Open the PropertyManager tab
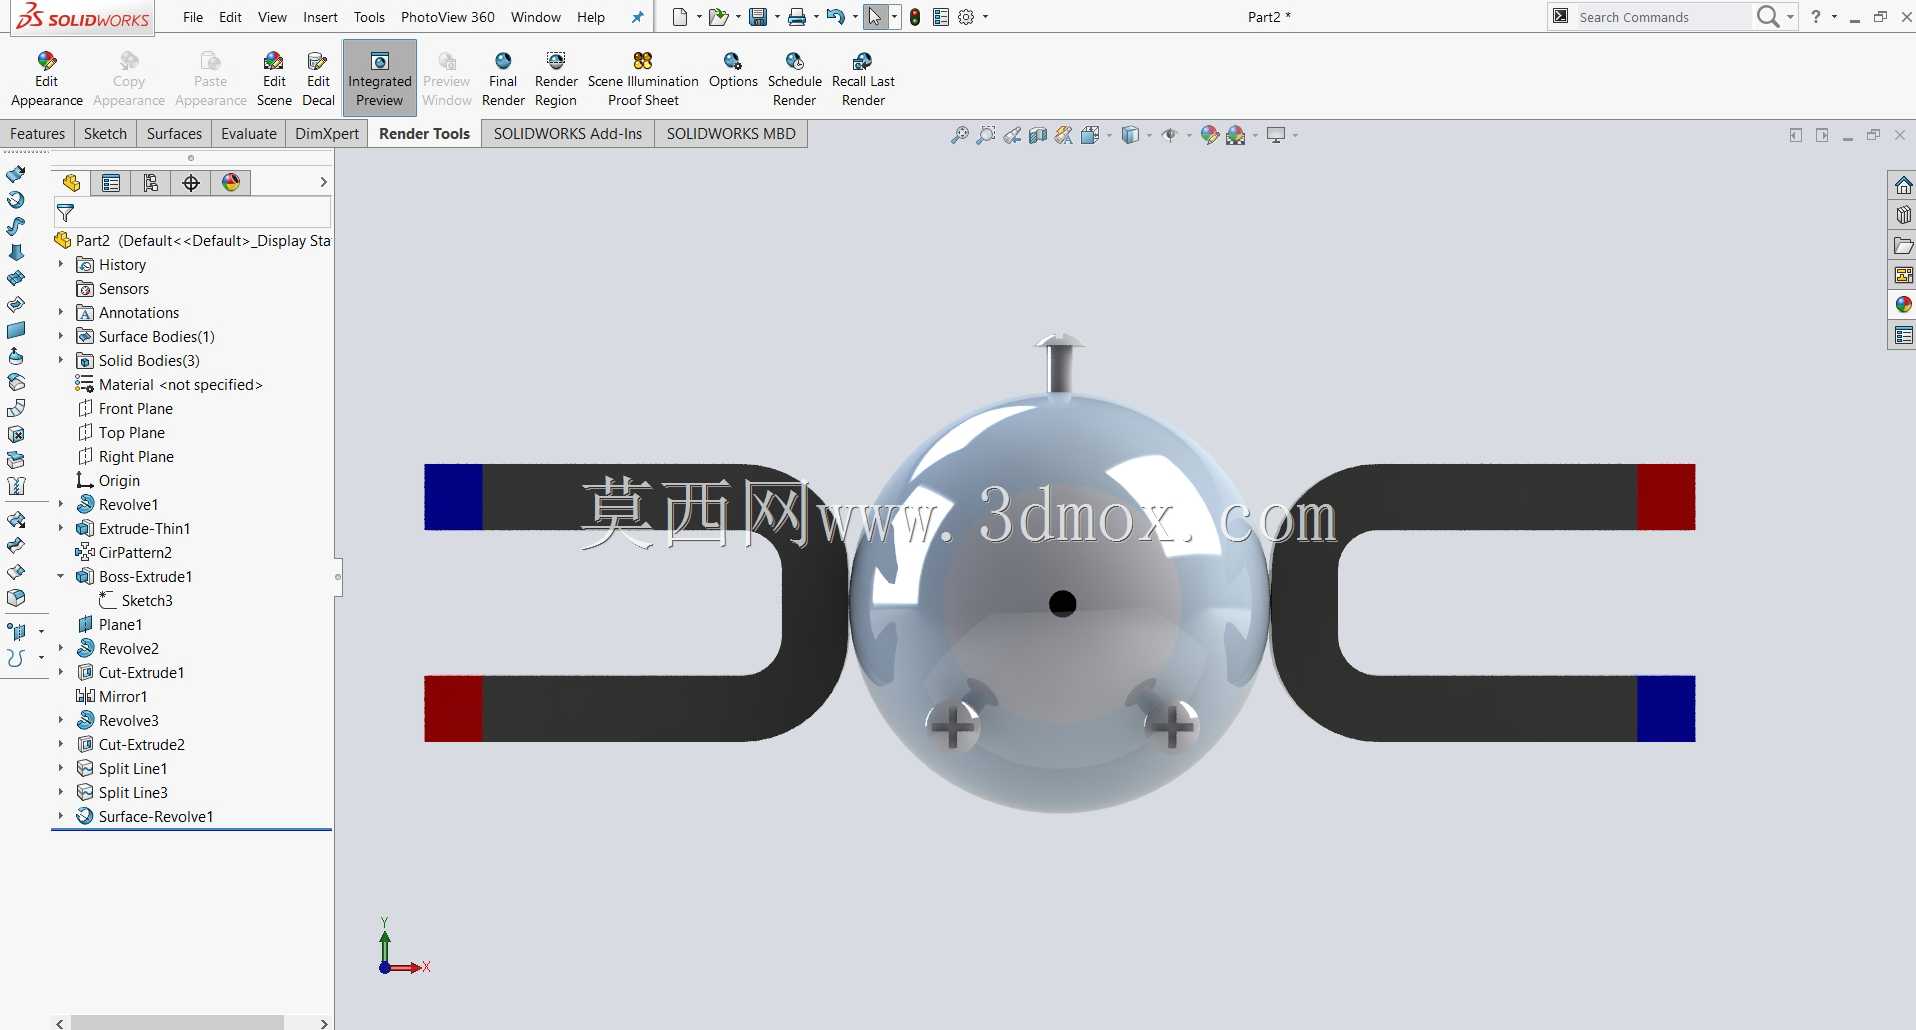 (111, 183)
